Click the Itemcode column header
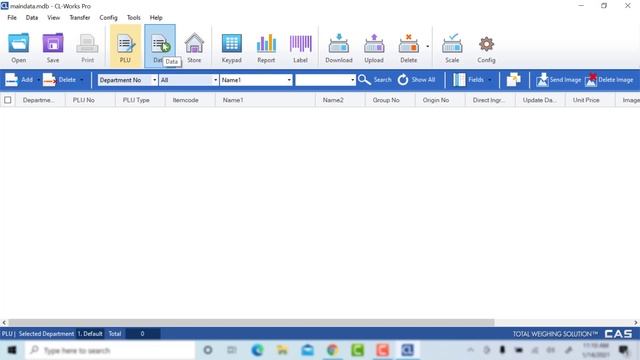640x360 pixels. (x=190, y=100)
